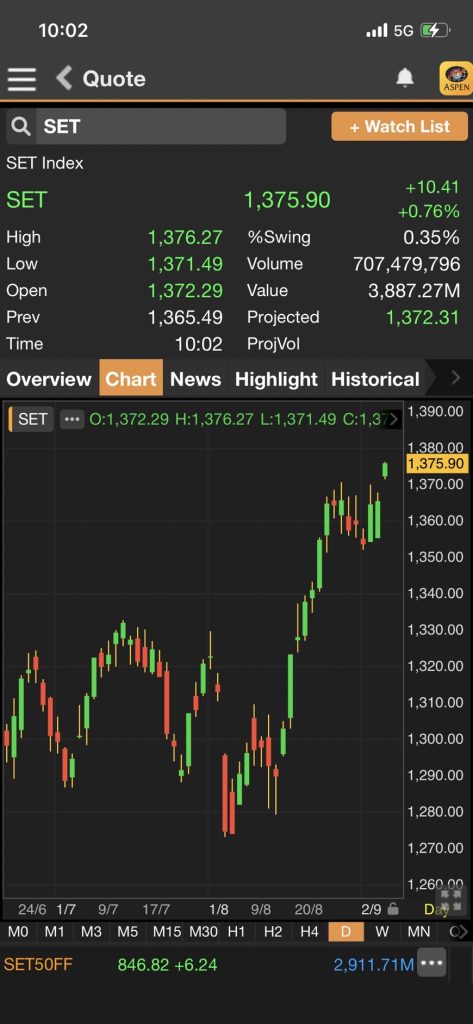This screenshot has width=473, height=1024.
Task: Select M15 timeframe
Action: pos(167,932)
